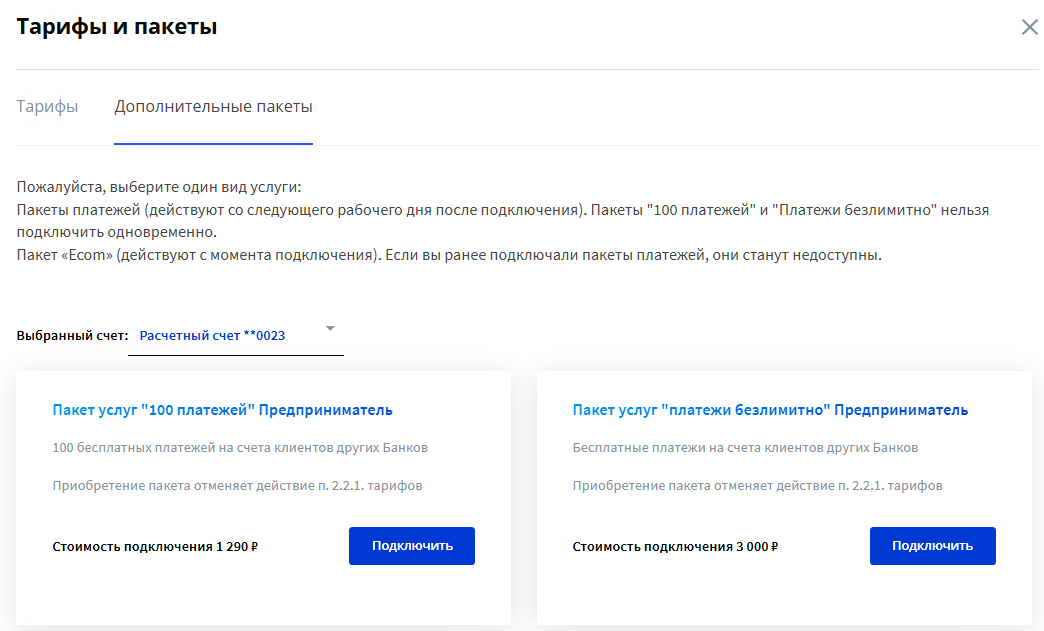The image size is (1044, 631).
Task: Click the Пакет «Ecom» description line
Action: [449, 255]
